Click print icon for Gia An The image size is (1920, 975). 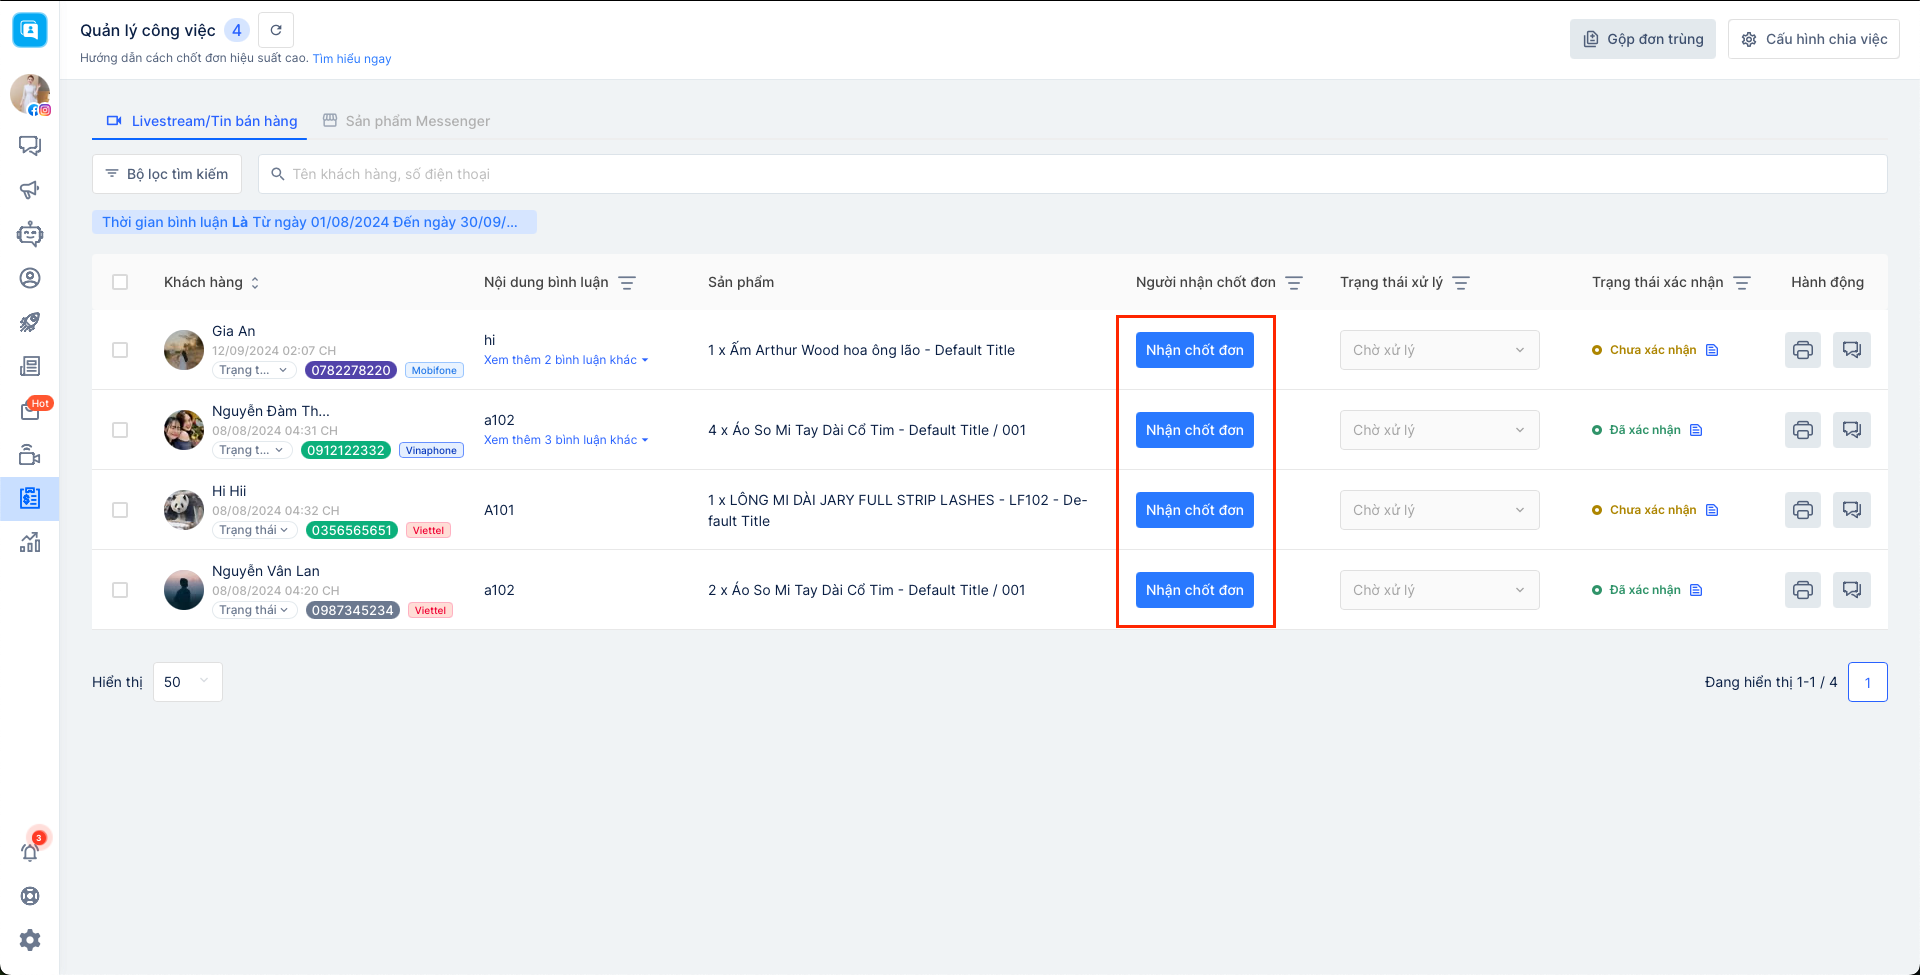(x=1802, y=350)
